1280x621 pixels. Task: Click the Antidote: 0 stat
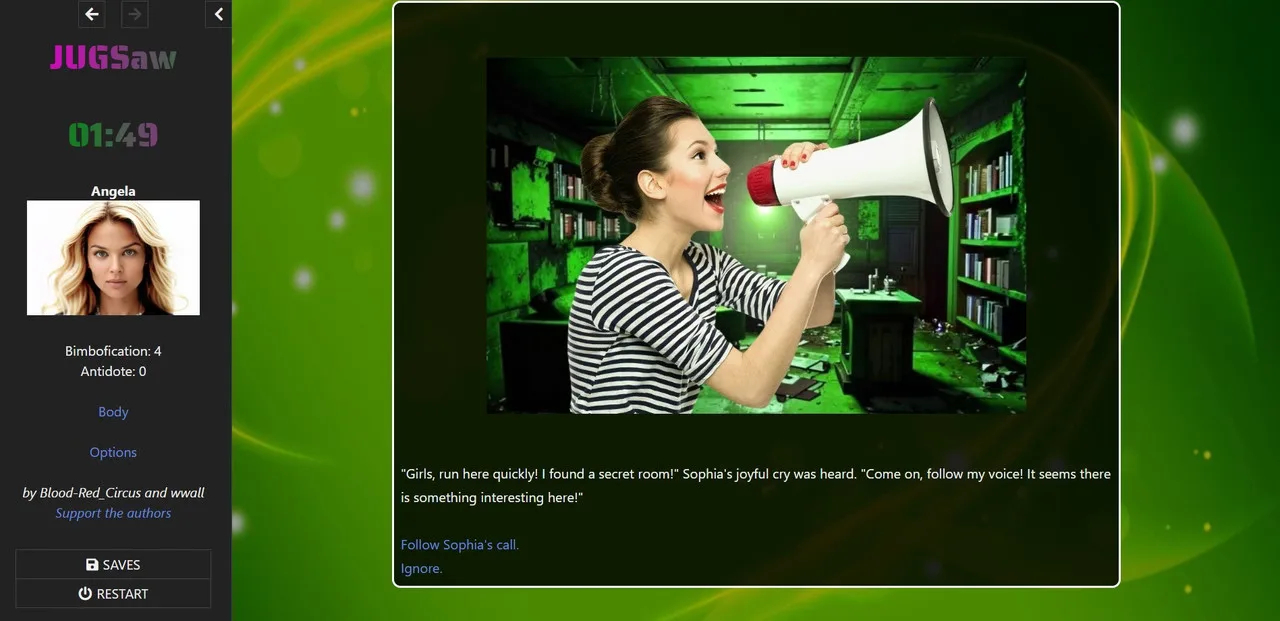coord(113,371)
